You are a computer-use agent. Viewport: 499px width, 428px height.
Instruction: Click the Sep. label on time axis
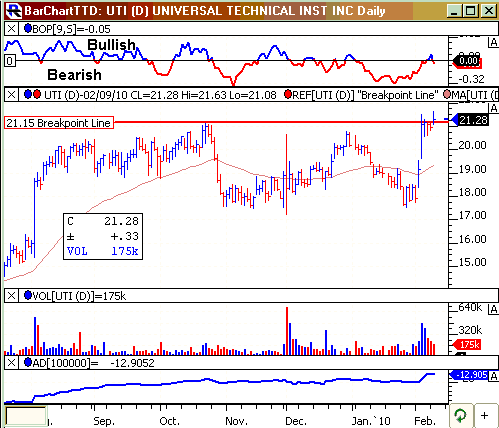click(104, 421)
